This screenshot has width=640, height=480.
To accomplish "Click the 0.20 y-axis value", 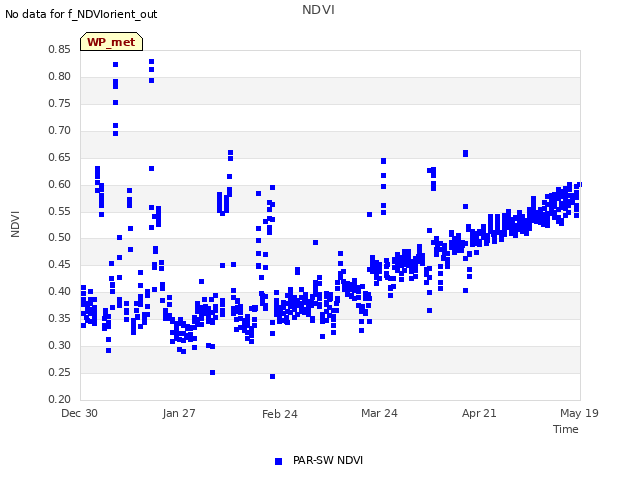I will click(60, 399).
